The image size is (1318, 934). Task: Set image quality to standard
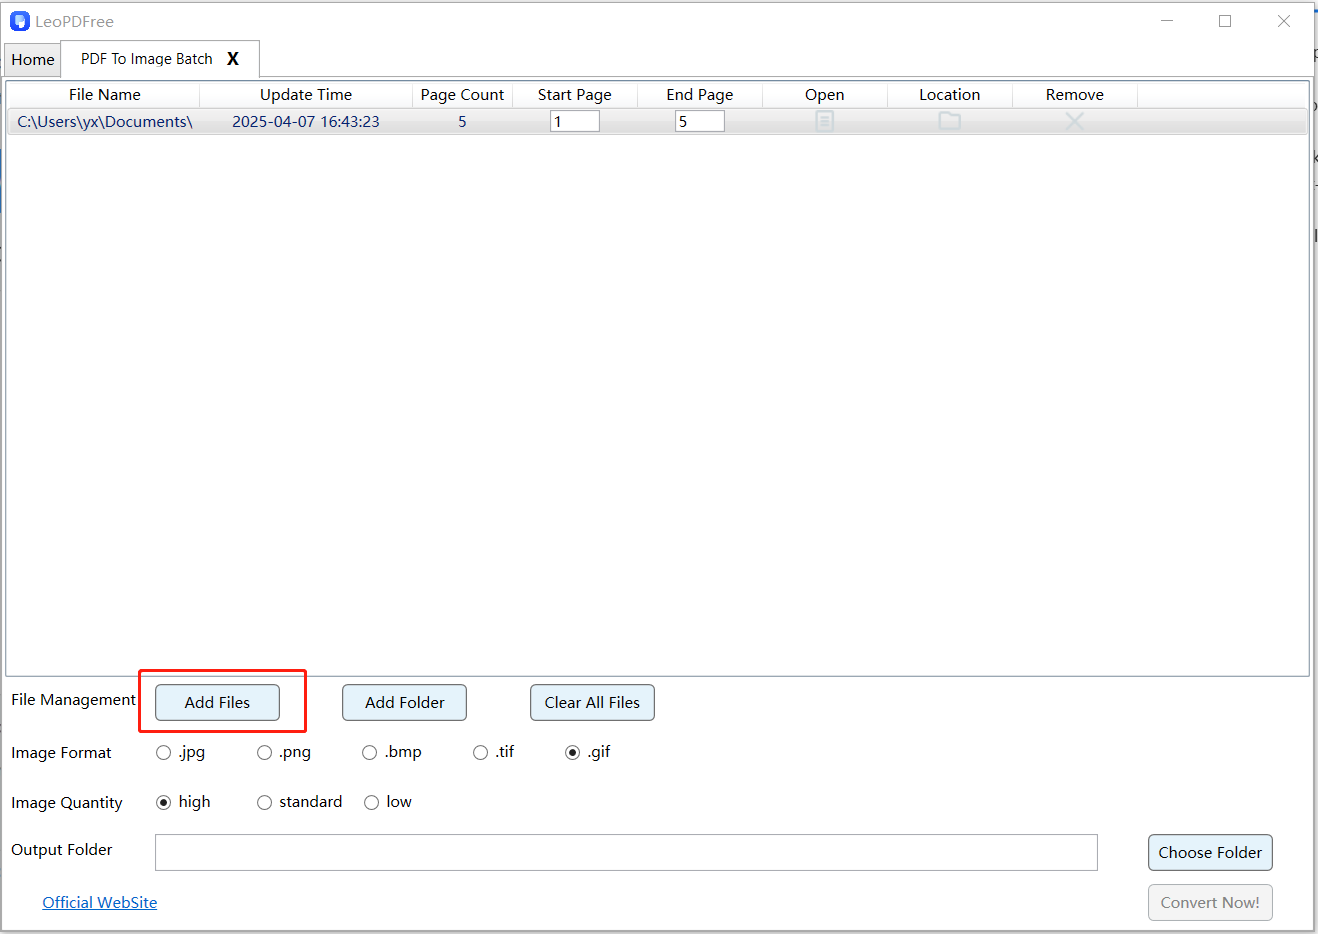click(x=265, y=803)
